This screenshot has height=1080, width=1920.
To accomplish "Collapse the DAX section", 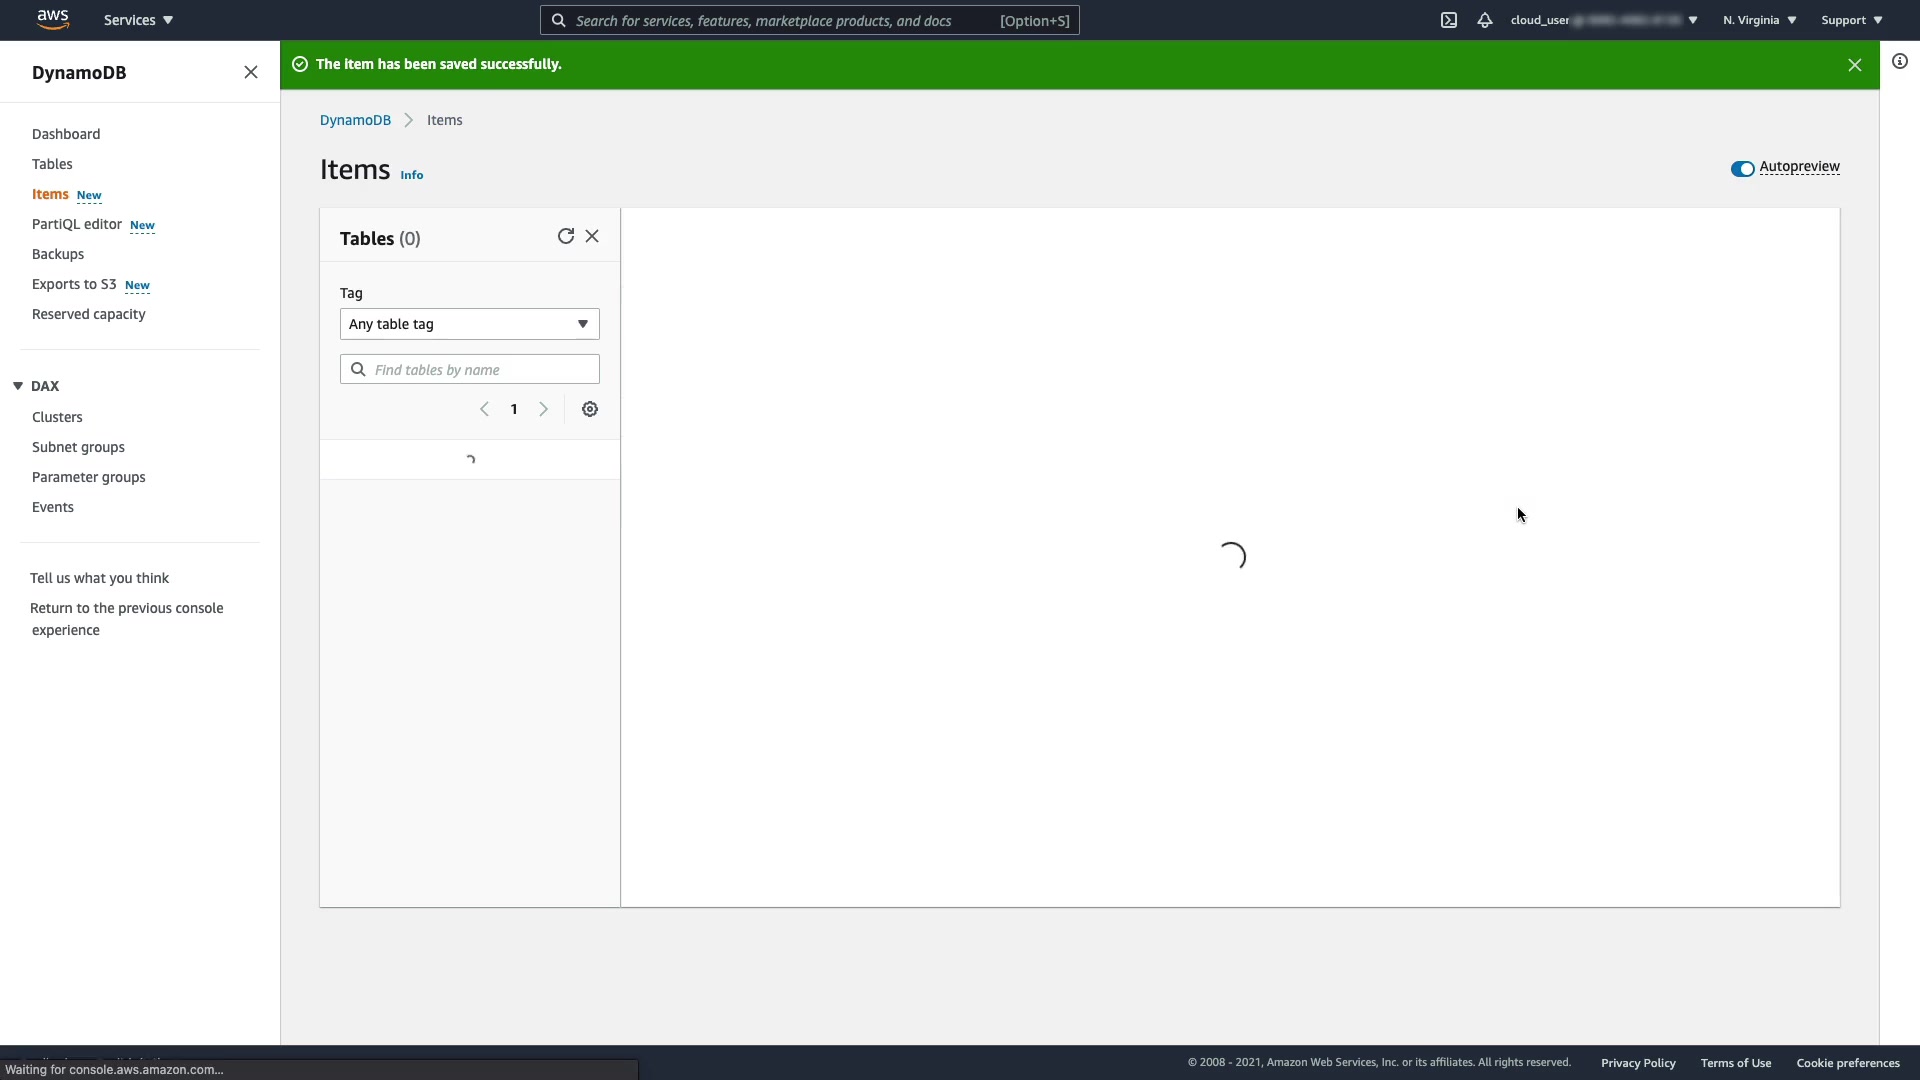I will 18,386.
